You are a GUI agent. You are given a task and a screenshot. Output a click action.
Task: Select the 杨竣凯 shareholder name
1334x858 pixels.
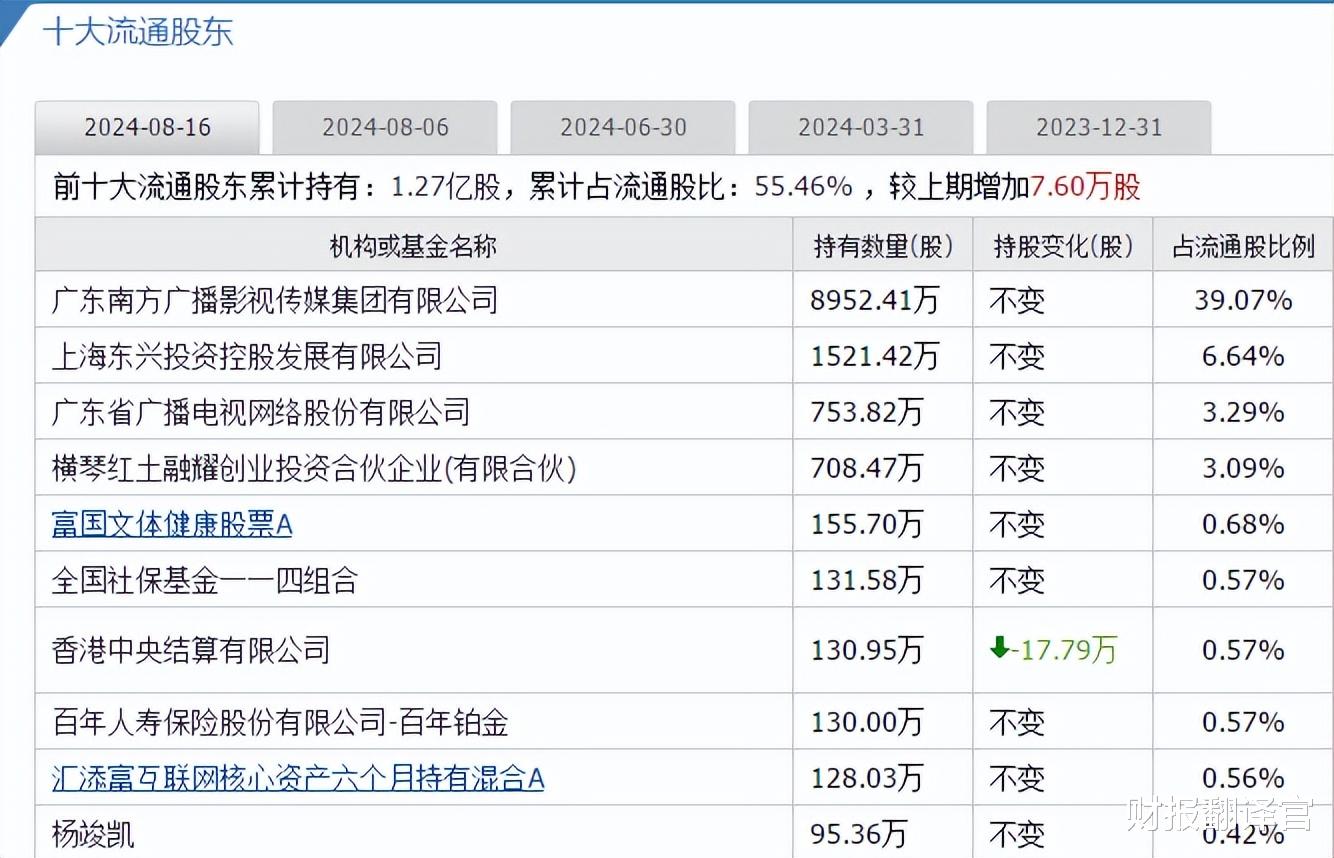pos(93,834)
